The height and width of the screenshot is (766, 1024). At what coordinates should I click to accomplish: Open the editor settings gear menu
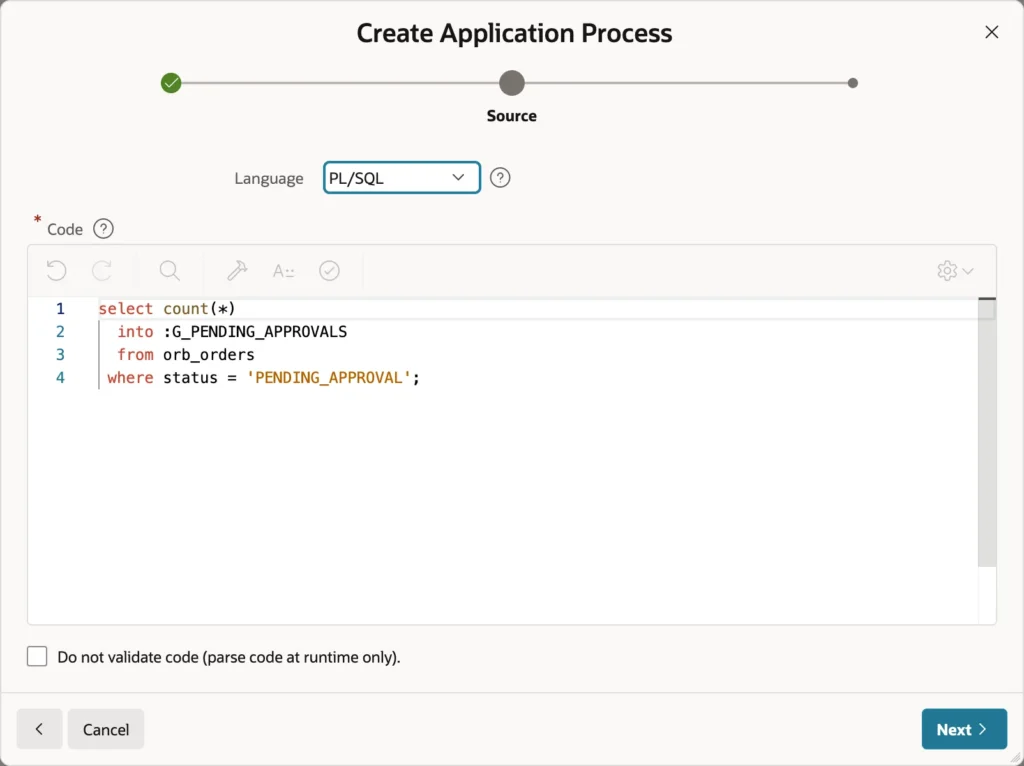click(x=955, y=270)
